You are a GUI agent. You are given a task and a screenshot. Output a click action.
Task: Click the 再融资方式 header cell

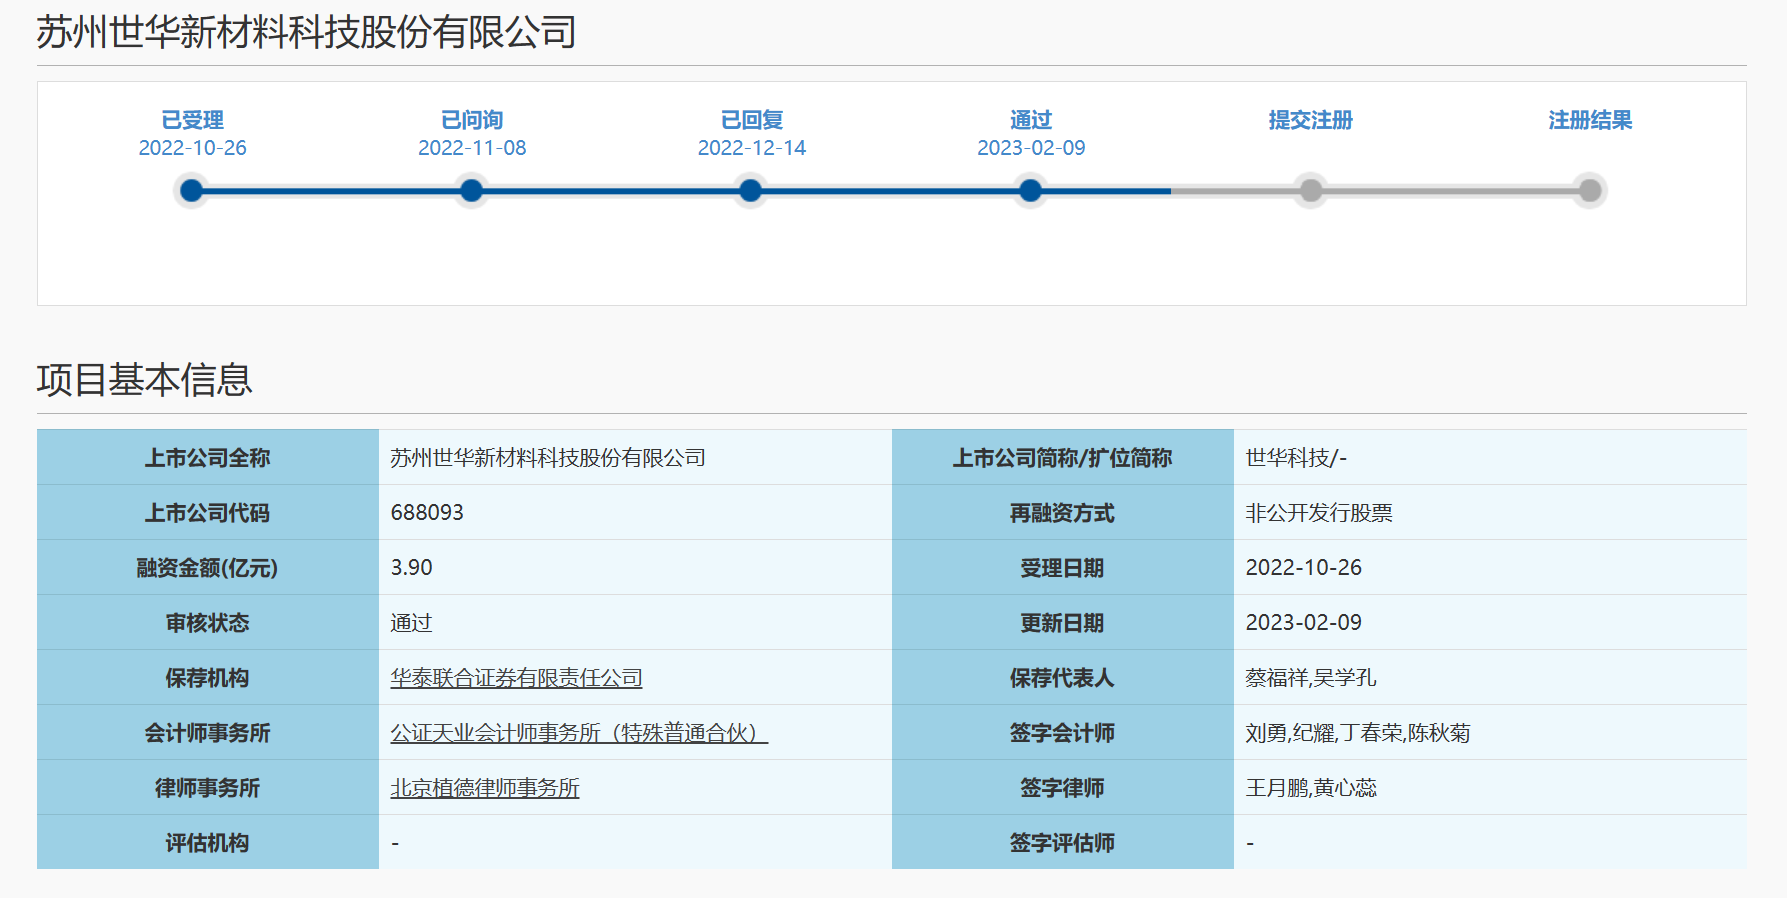[x=1063, y=512]
